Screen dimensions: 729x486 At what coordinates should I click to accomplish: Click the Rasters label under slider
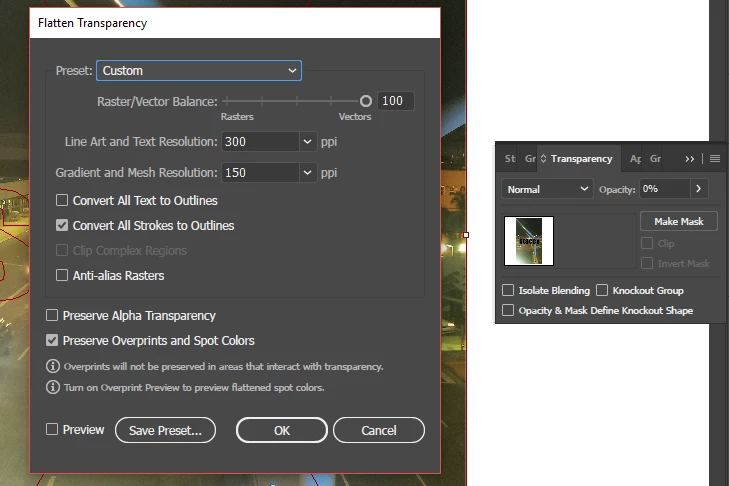click(x=237, y=117)
